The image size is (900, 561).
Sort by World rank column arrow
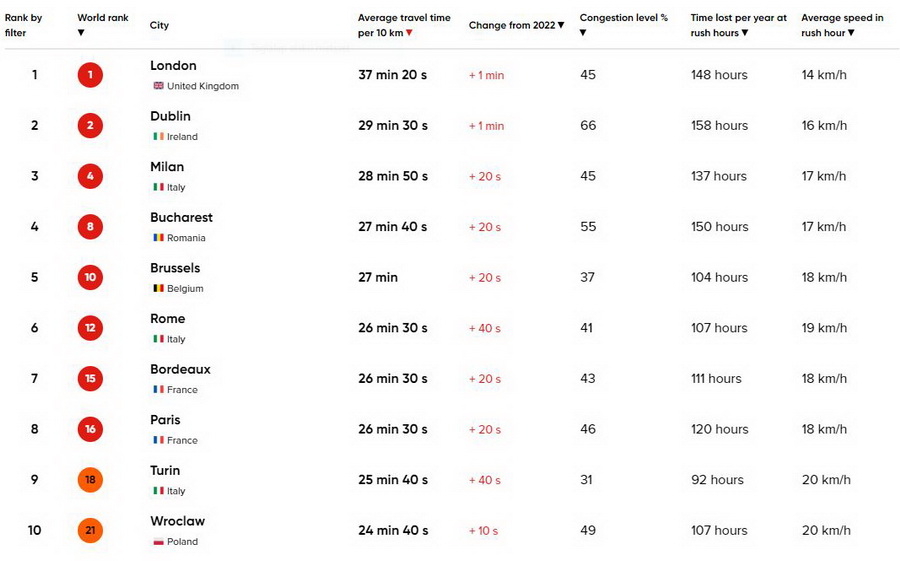[81, 33]
